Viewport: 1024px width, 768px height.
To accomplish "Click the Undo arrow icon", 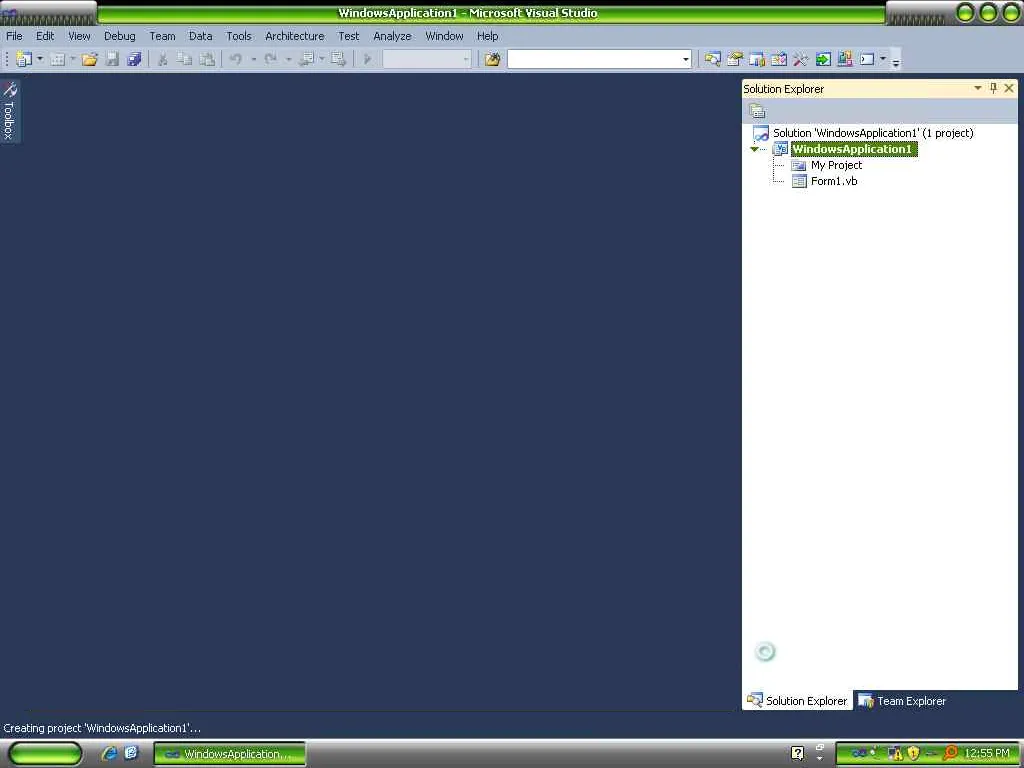I will pyautogui.click(x=236, y=59).
